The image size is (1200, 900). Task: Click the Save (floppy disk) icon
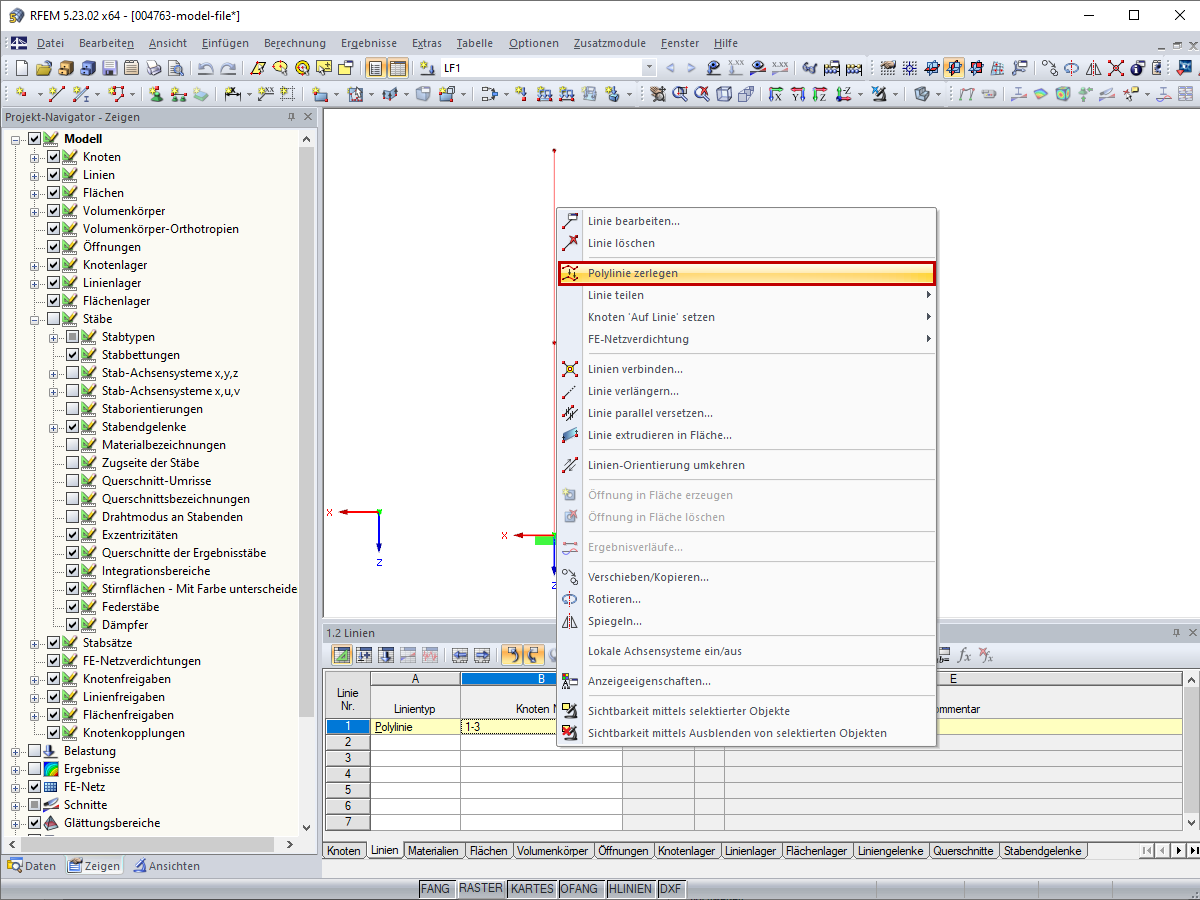pyautogui.click(x=109, y=68)
